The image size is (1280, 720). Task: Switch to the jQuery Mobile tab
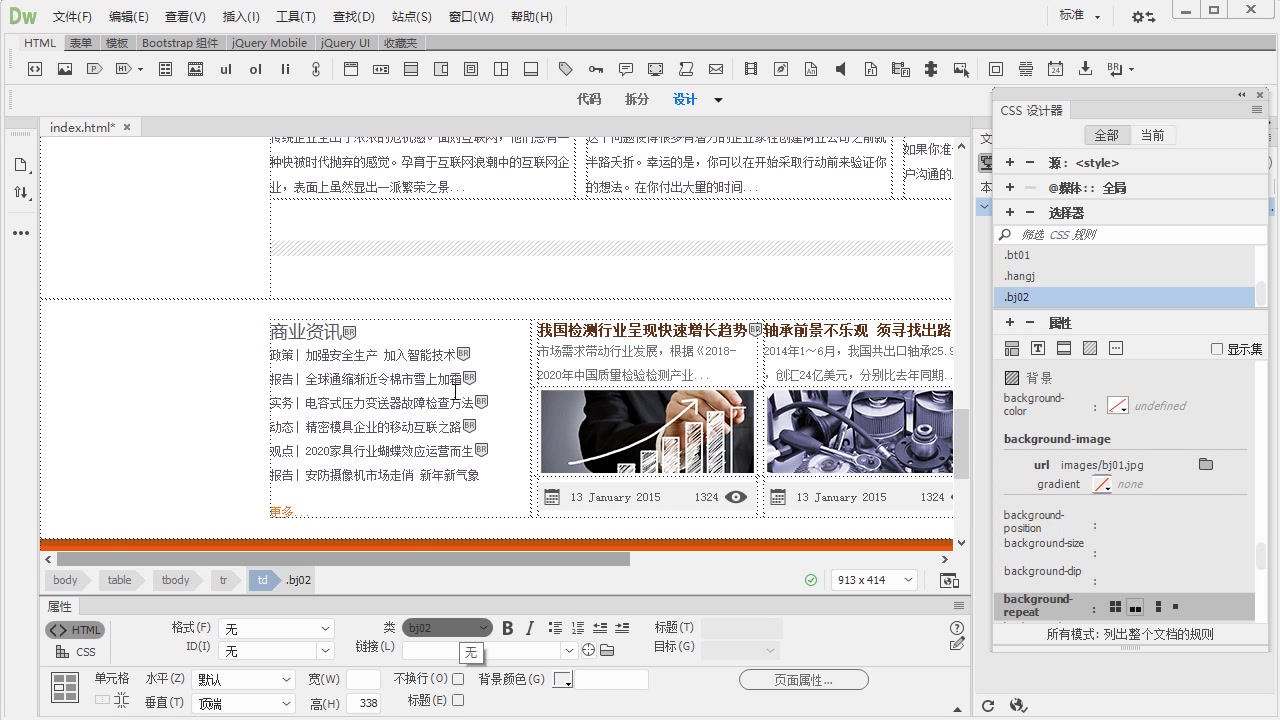(x=270, y=43)
